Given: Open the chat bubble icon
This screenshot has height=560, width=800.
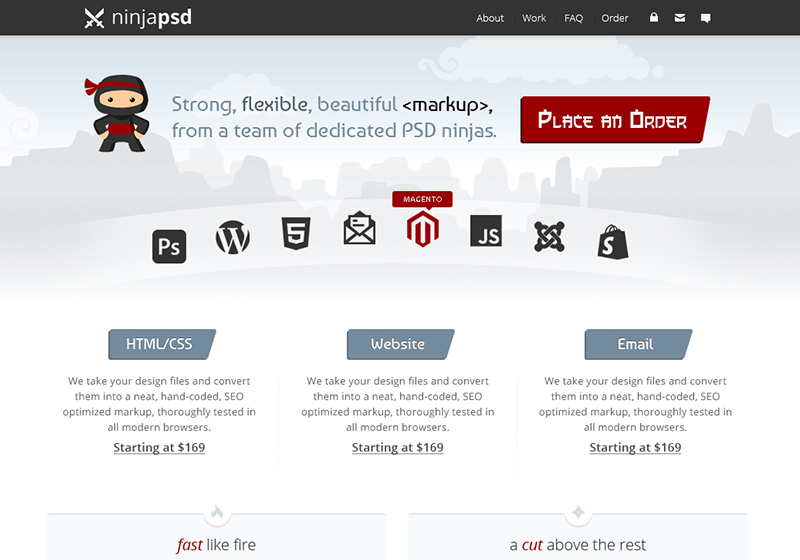Looking at the screenshot, I should [706, 18].
